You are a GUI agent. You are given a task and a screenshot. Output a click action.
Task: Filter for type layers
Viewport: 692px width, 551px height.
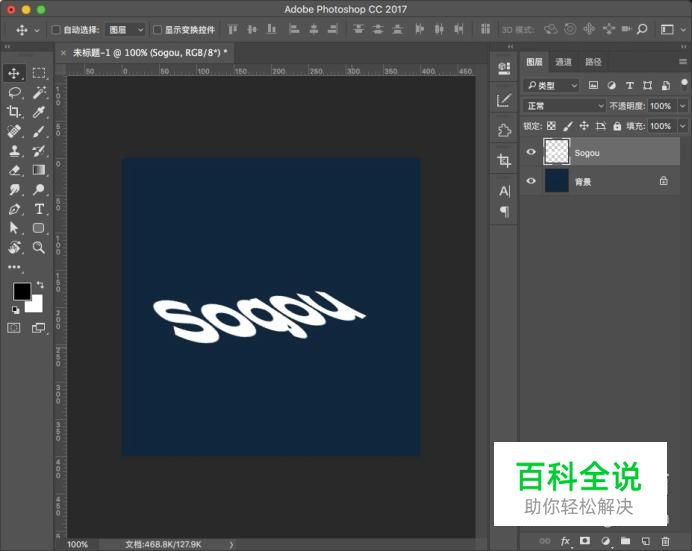click(630, 85)
